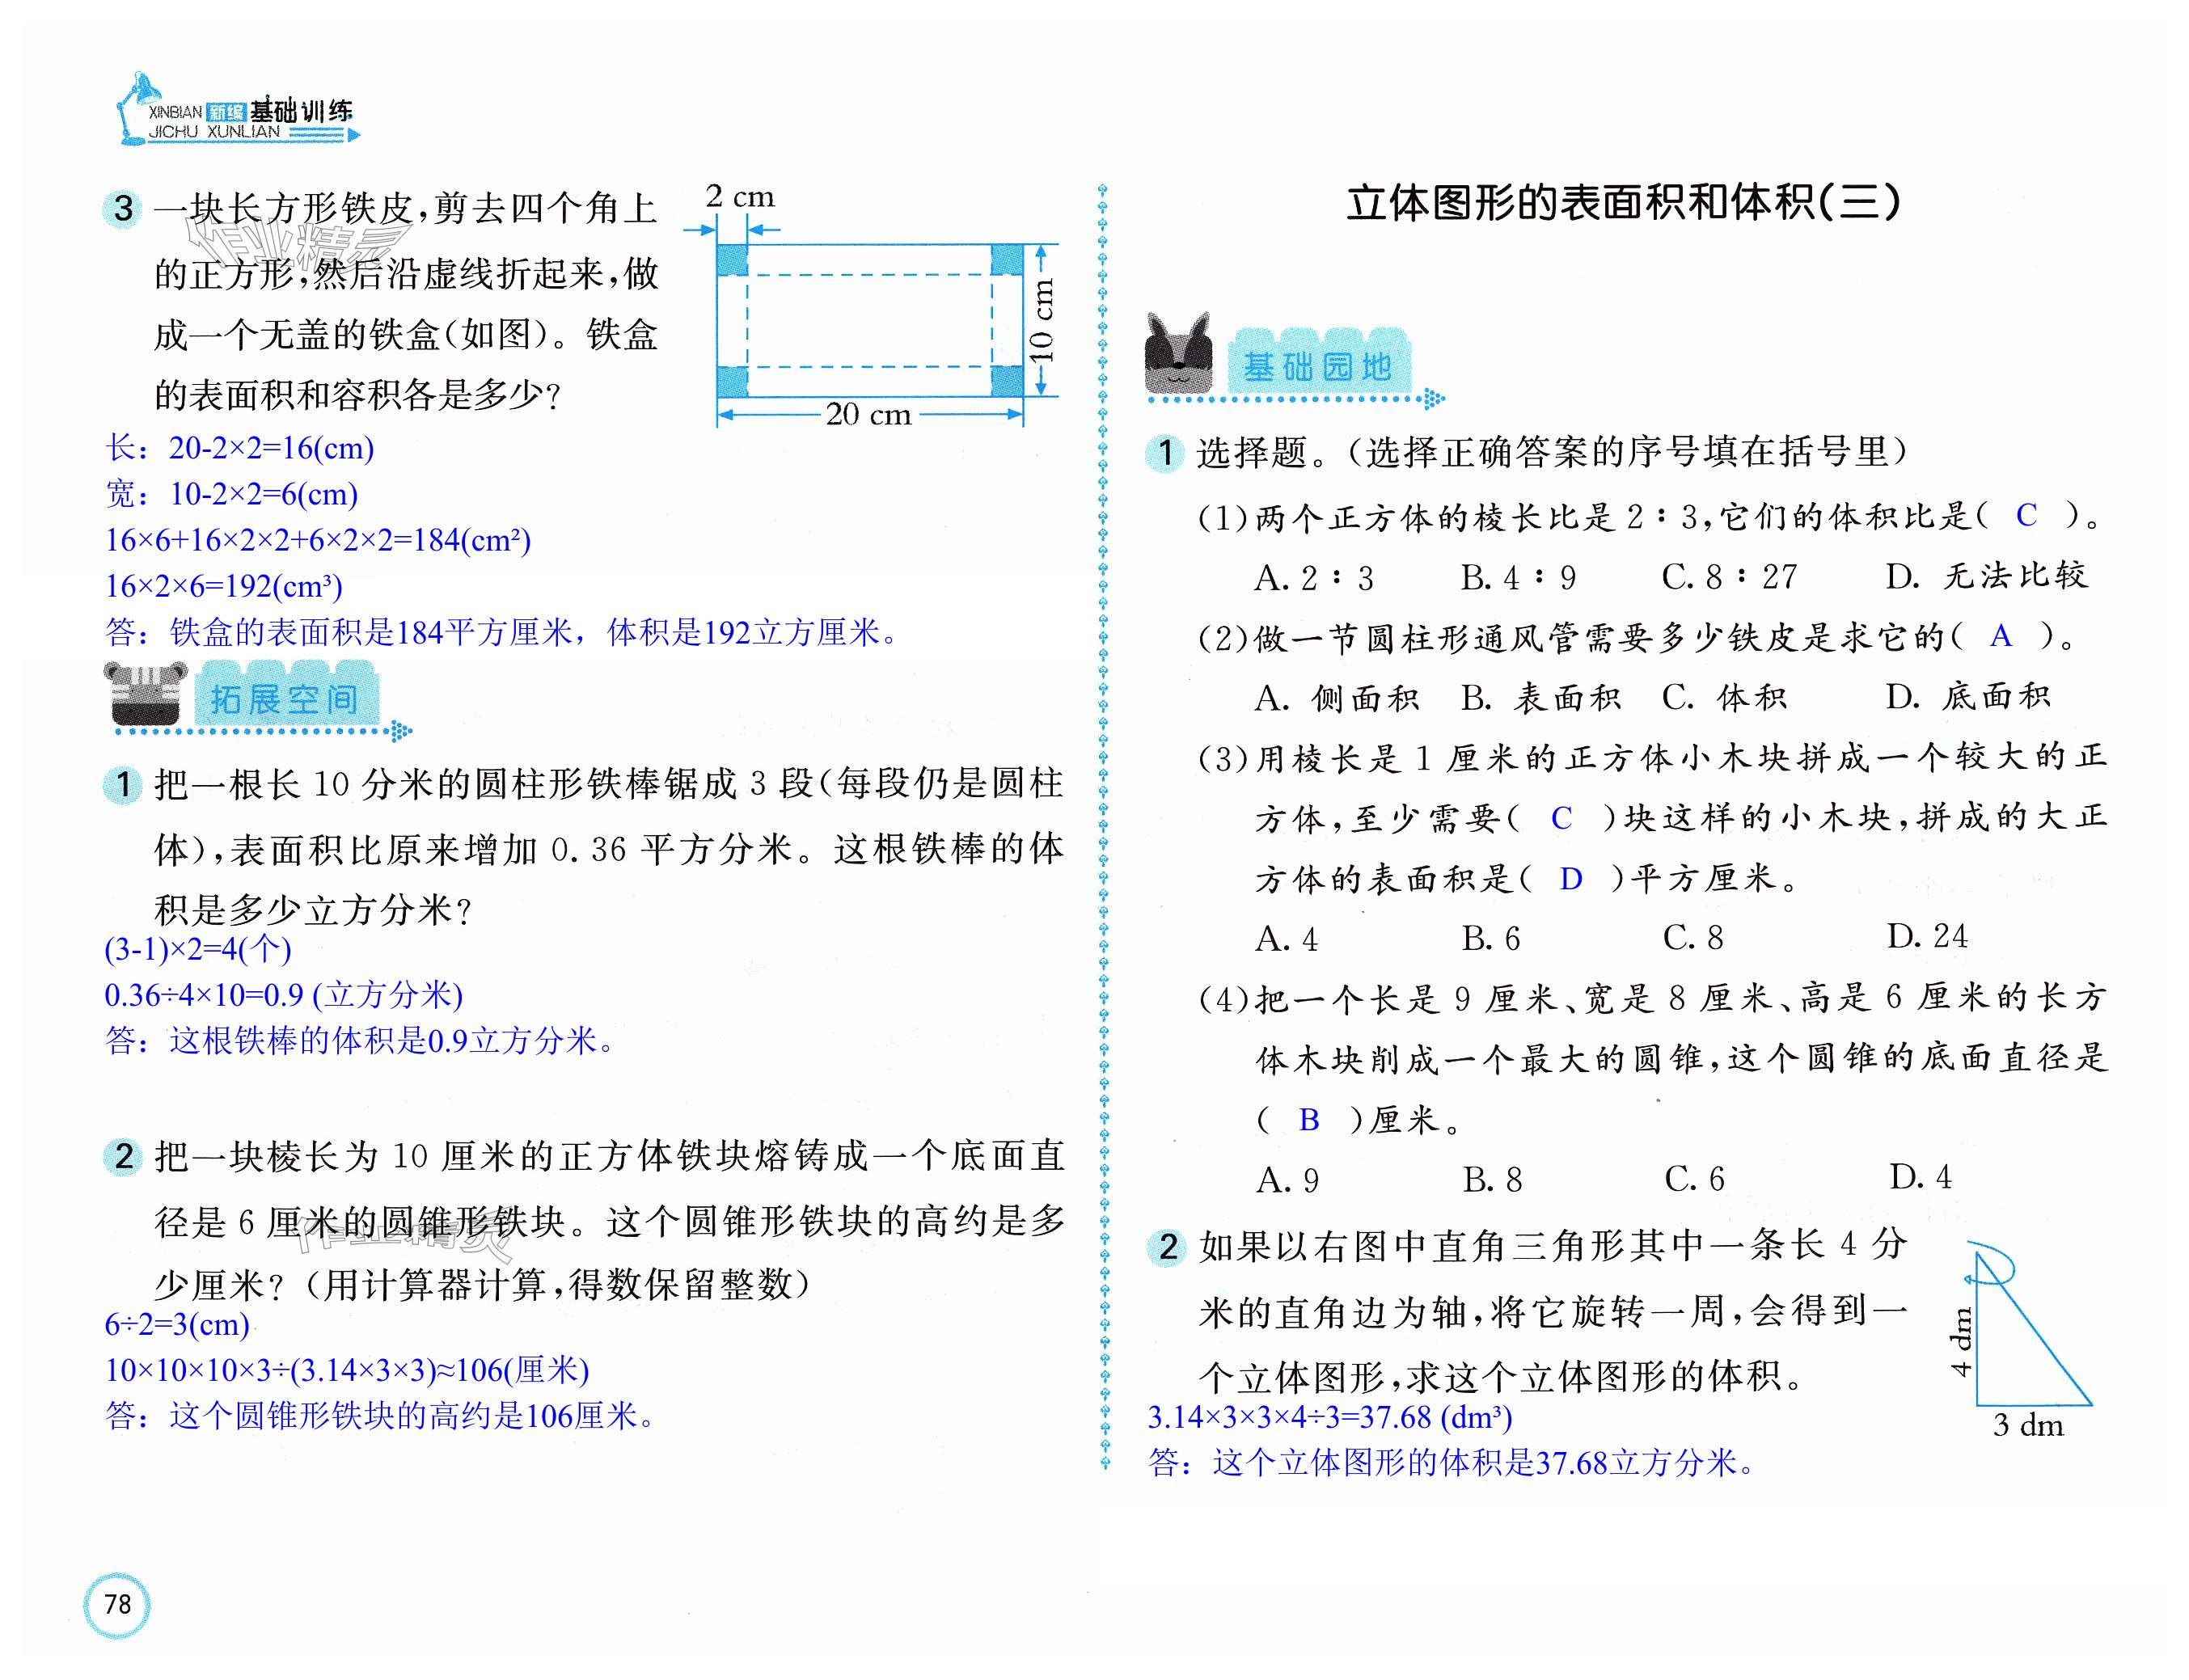
Task: Choose option A. 9
Action: [x=1288, y=1180]
